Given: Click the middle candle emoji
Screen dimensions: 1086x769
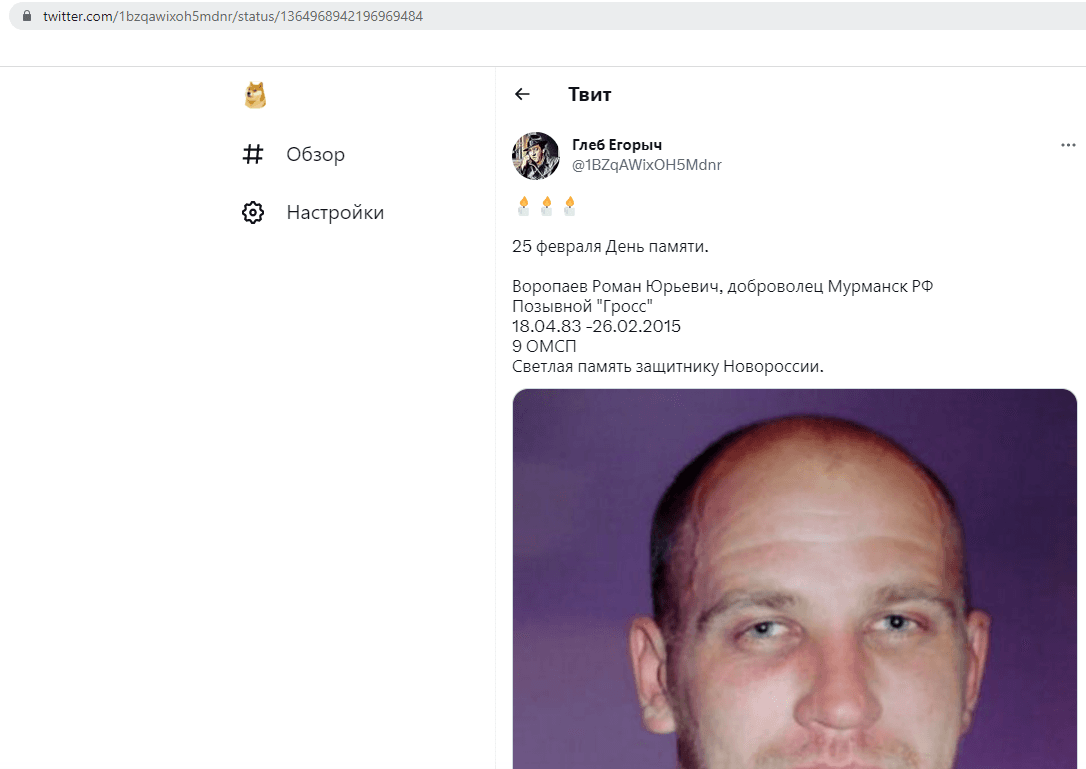Looking at the screenshot, I should tap(546, 206).
